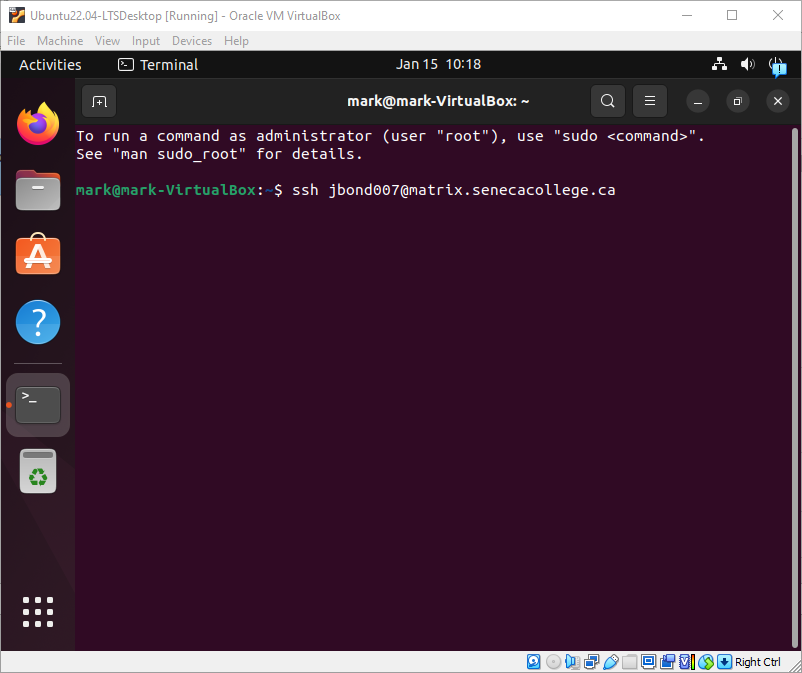Click Activities in the top bar

pyautogui.click(x=49, y=64)
